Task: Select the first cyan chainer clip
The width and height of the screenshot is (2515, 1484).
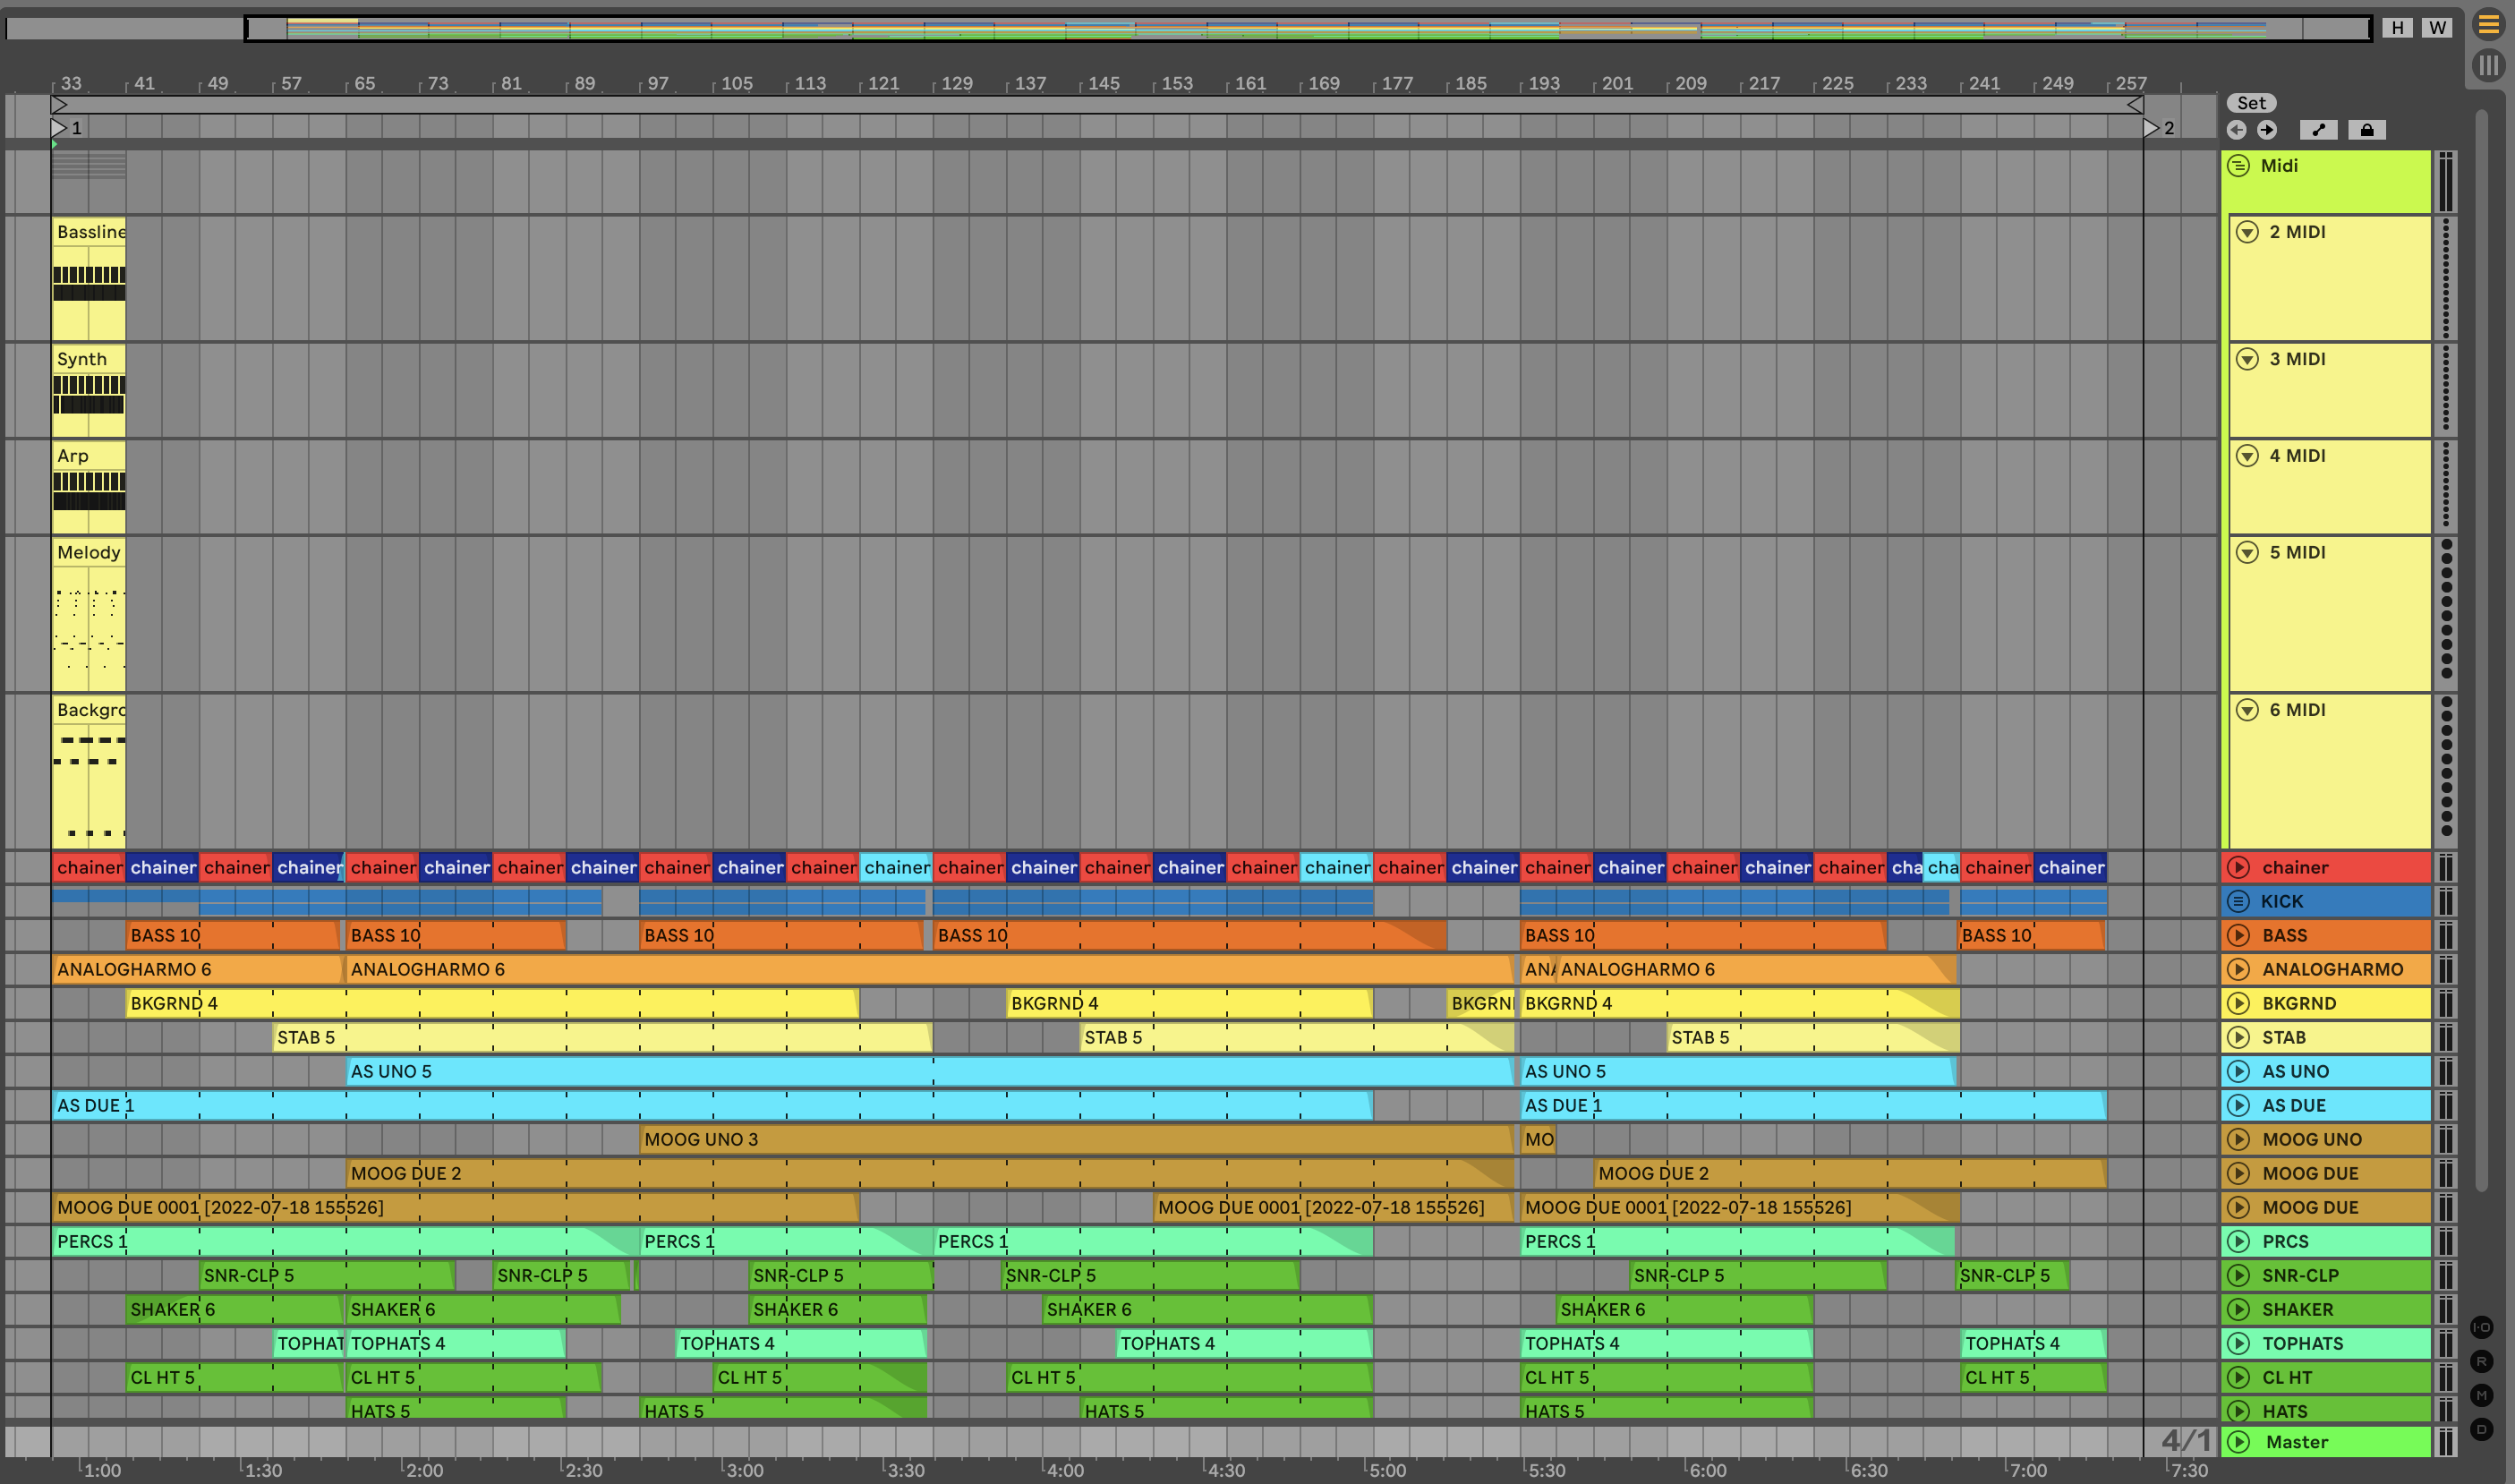Action: tap(897, 868)
